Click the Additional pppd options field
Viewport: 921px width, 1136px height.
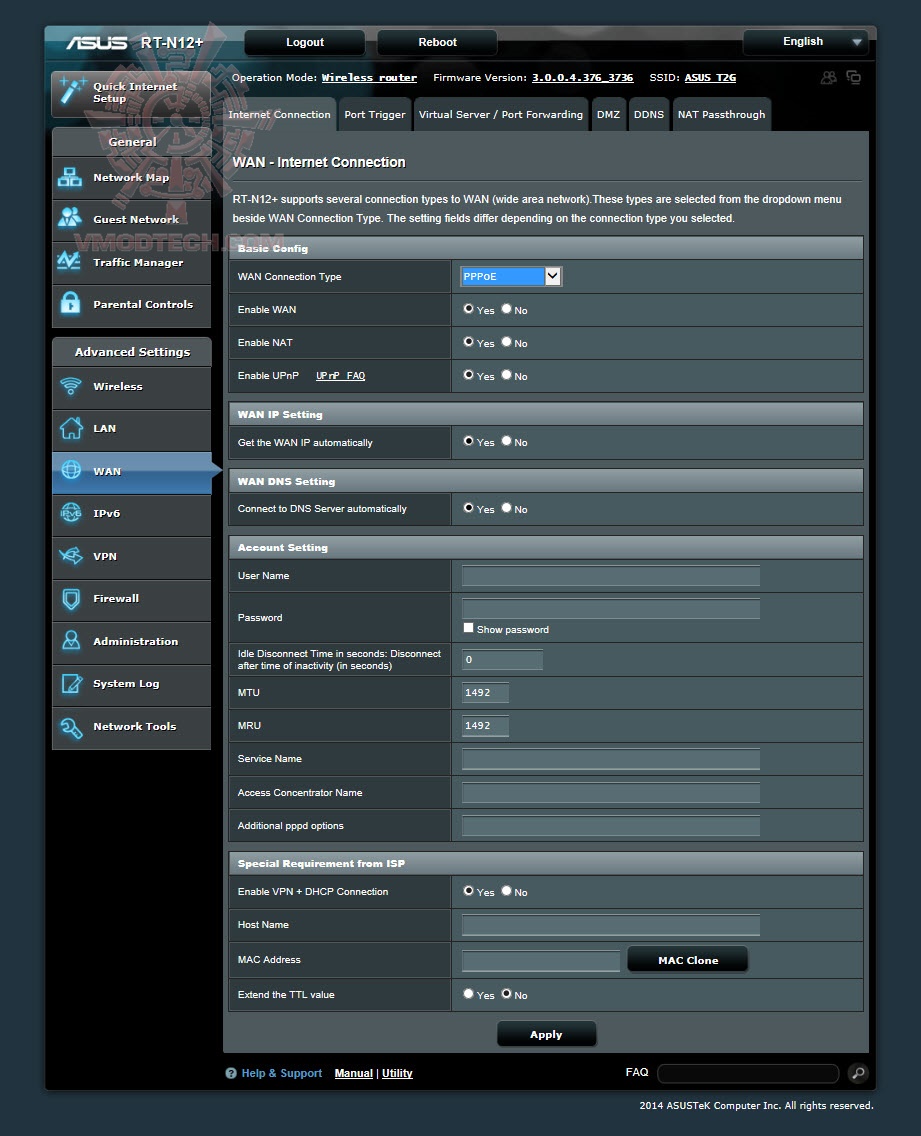pyautogui.click(x=611, y=825)
